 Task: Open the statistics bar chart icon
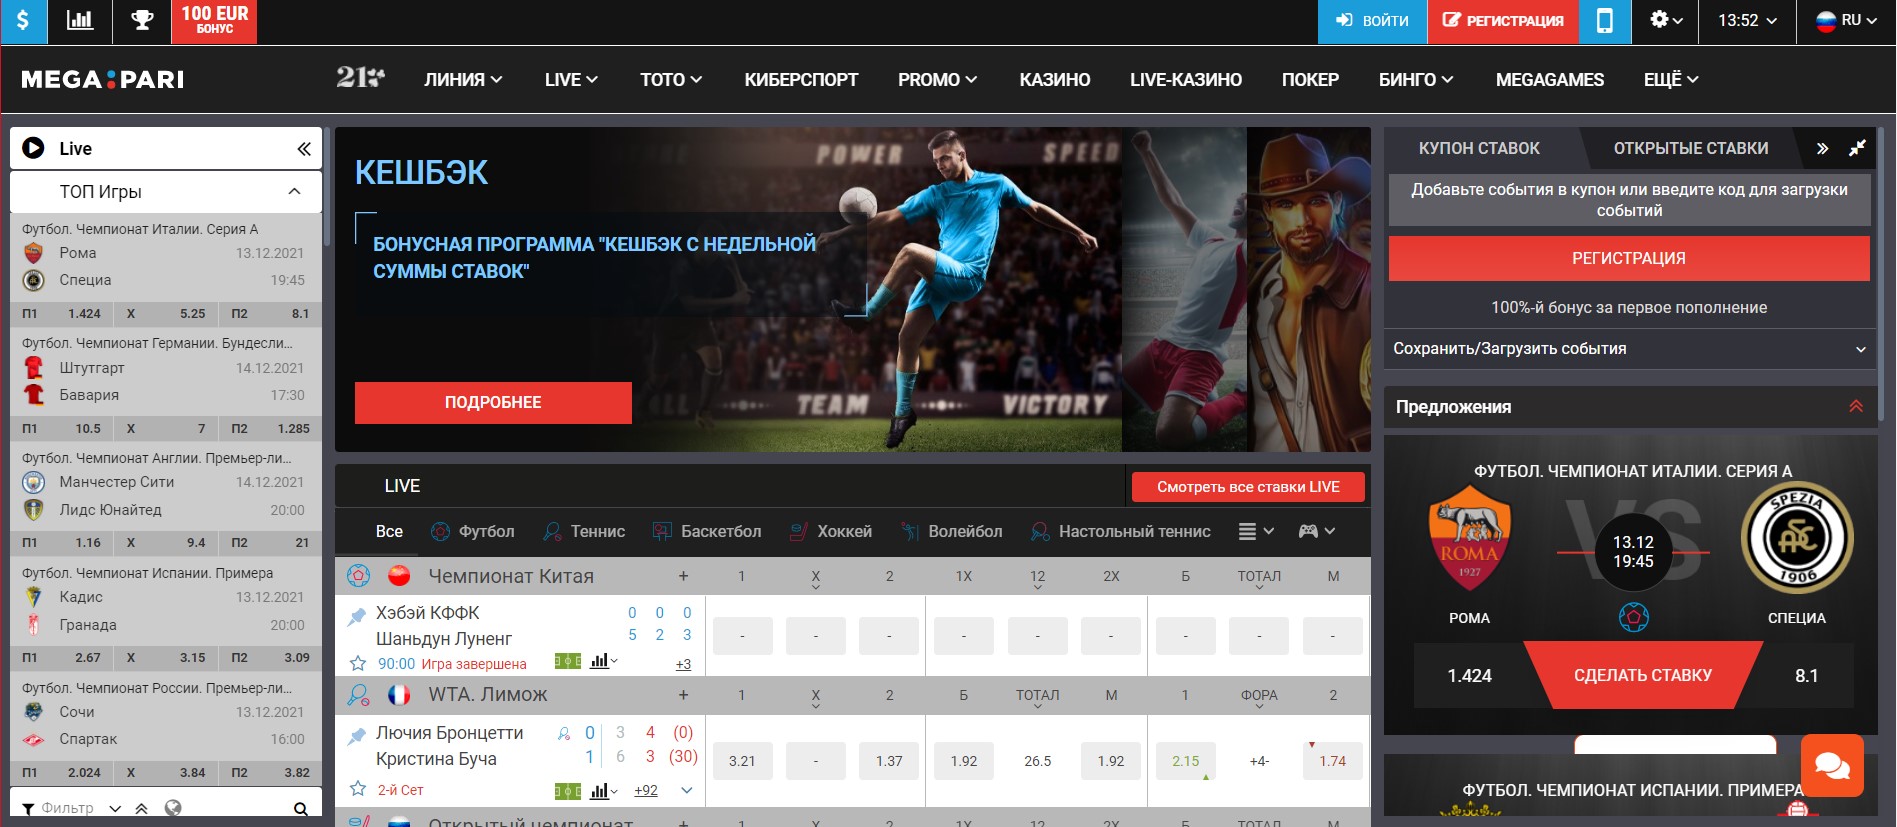(79, 21)
